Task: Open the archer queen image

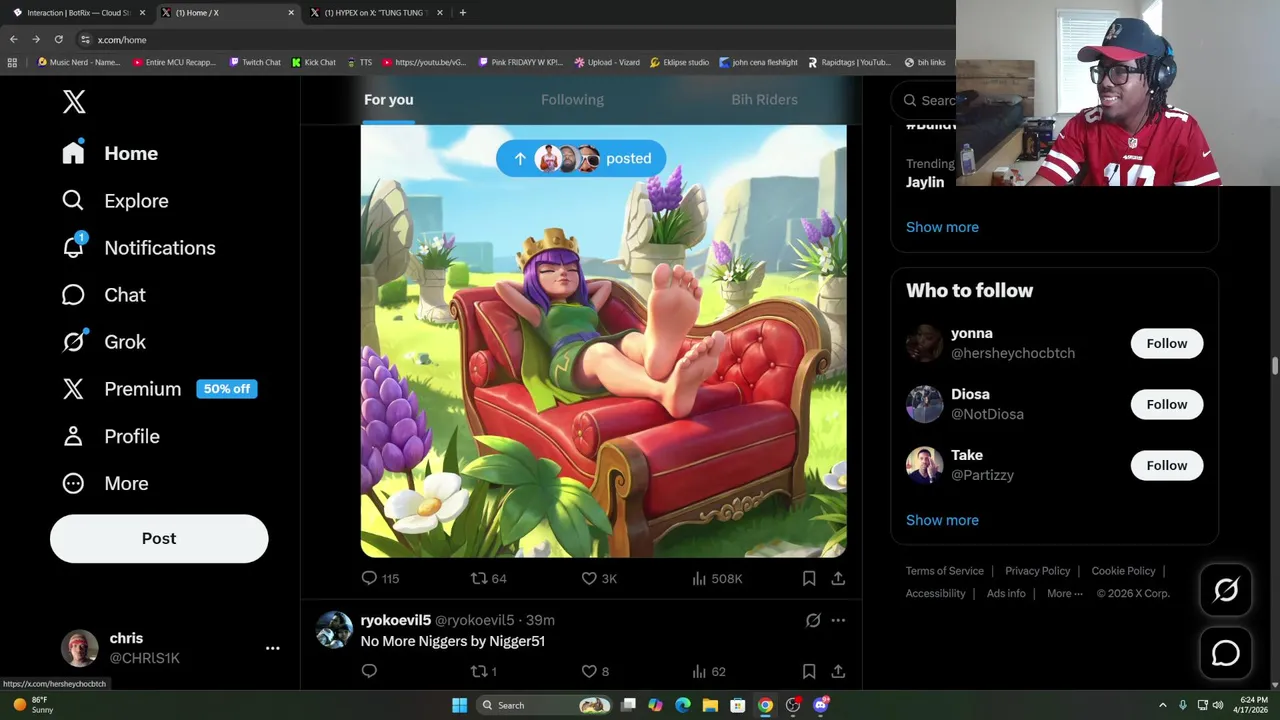Action: pos(603,341)
